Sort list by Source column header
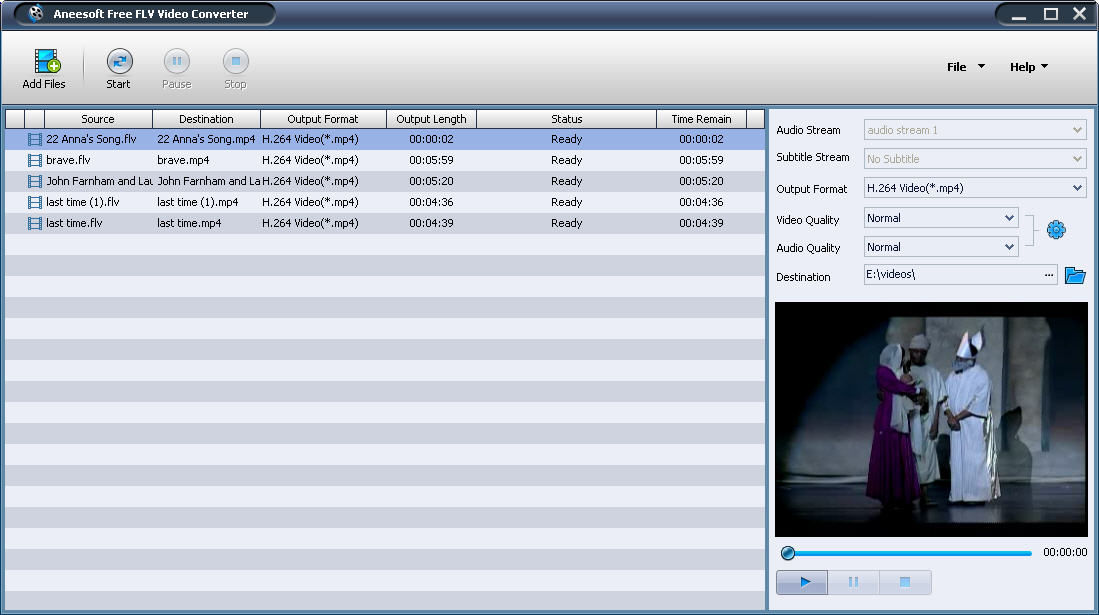1099x615 pixels. click(98, 119)
